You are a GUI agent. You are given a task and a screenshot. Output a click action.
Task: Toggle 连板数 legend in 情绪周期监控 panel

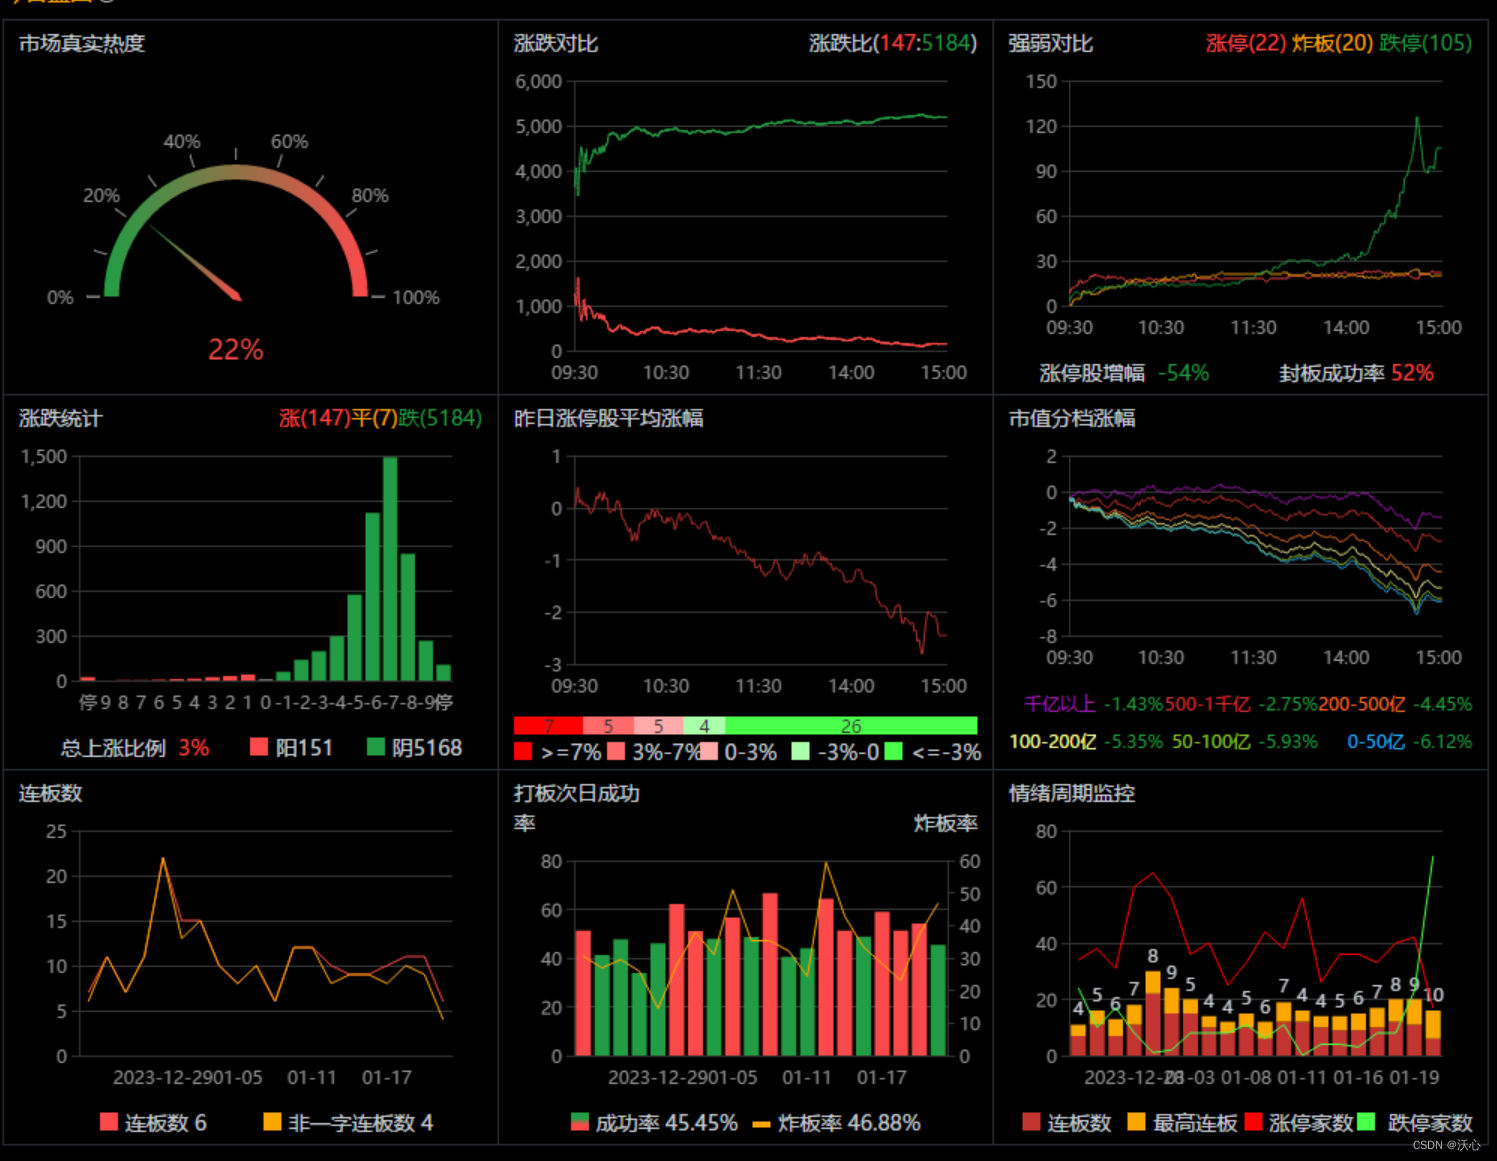1067,1123
